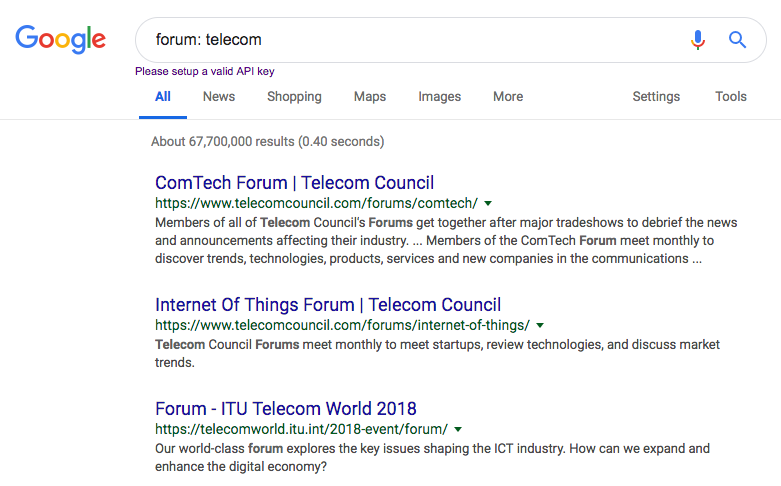Switch to the News tab
This screenshot has width=781, height=486.
coord(219,97)
